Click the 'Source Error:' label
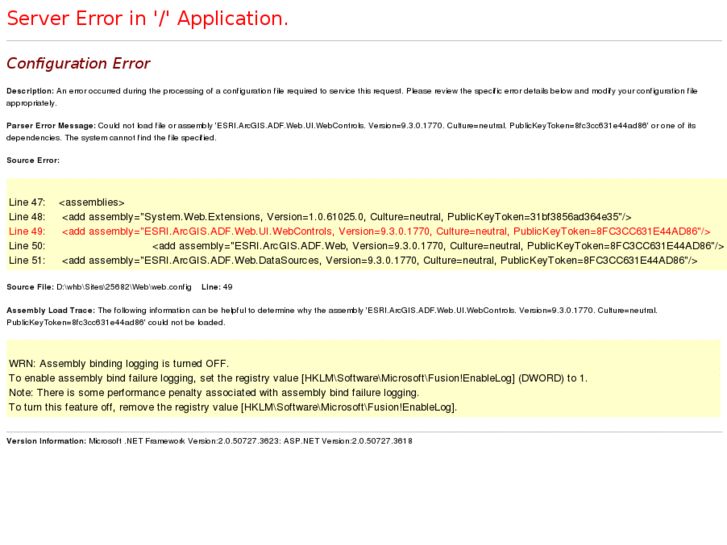 tap(33, 160)
